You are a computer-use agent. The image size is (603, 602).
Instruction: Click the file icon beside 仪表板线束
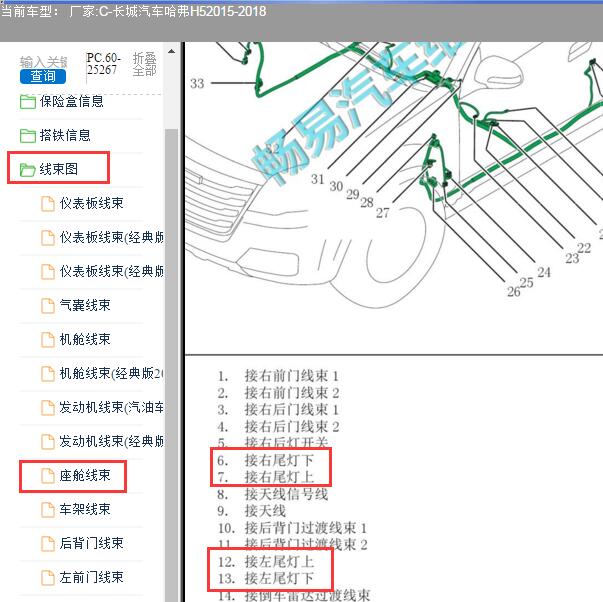[x=48, y=204]
